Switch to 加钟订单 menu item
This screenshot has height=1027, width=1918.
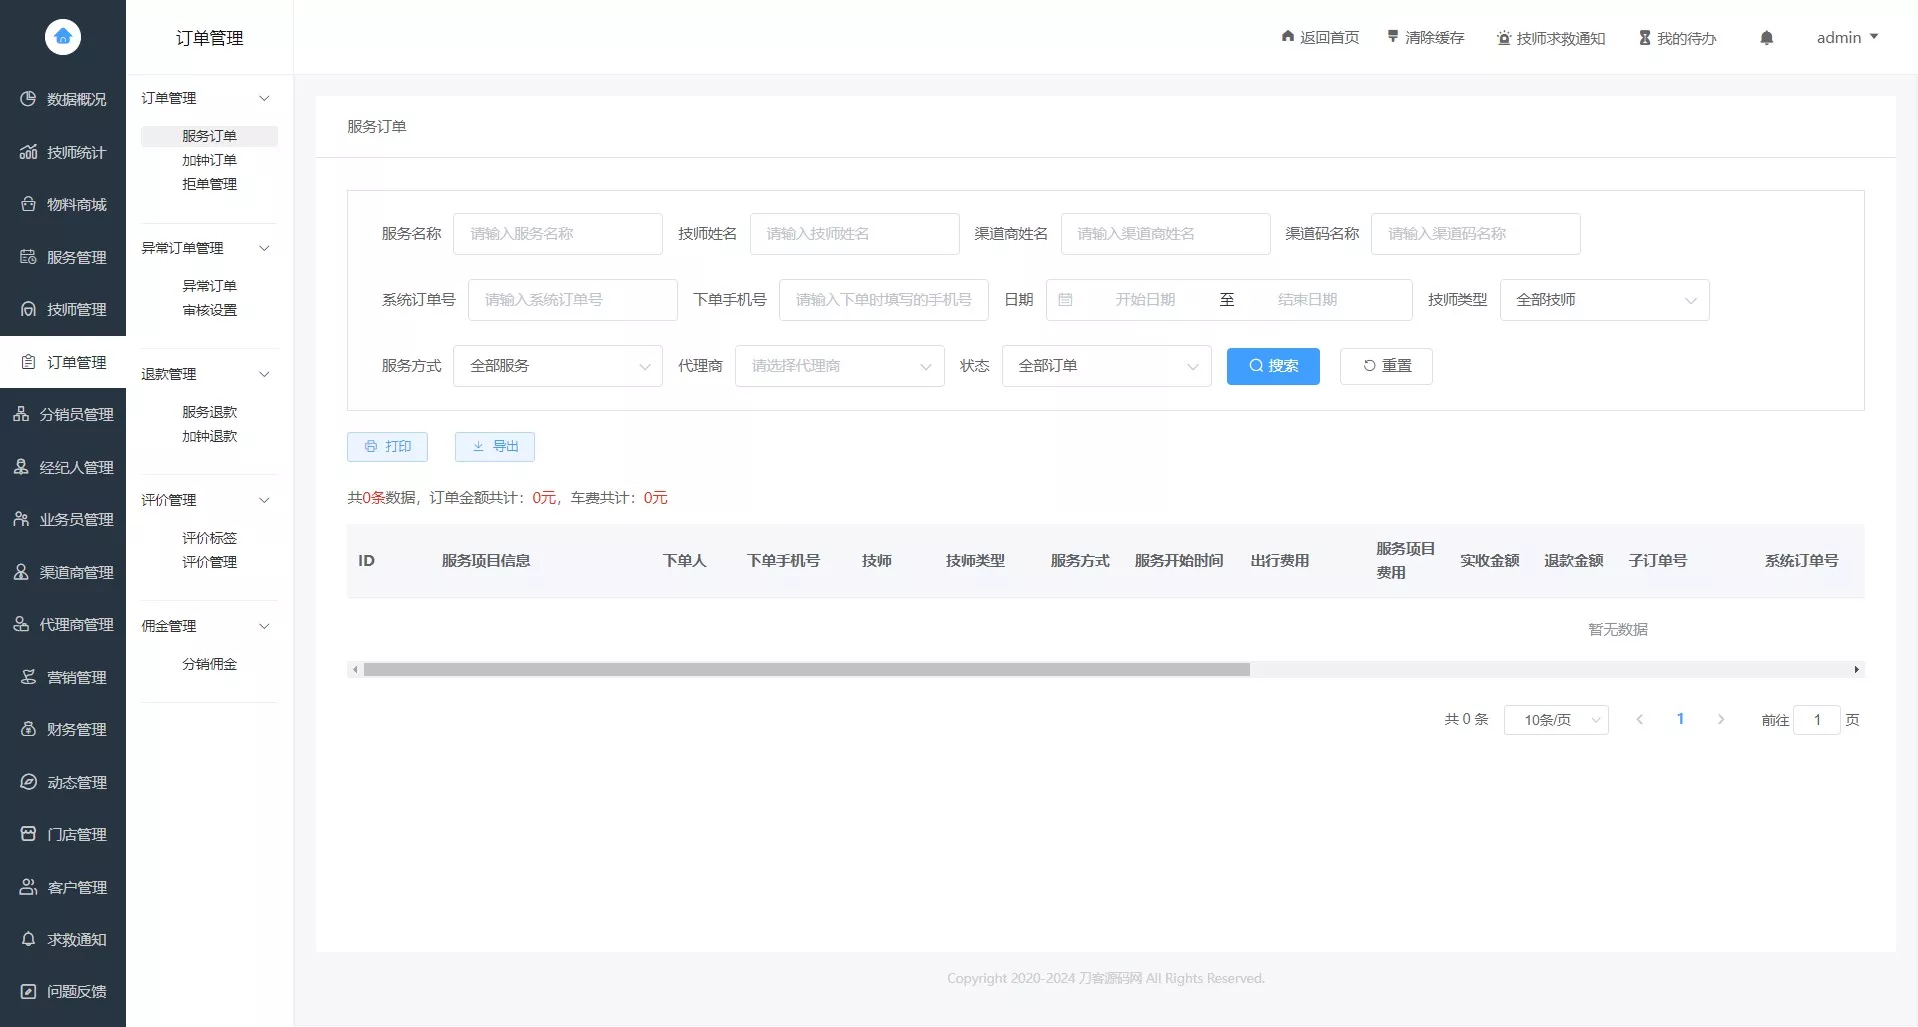tap(209, 160)
